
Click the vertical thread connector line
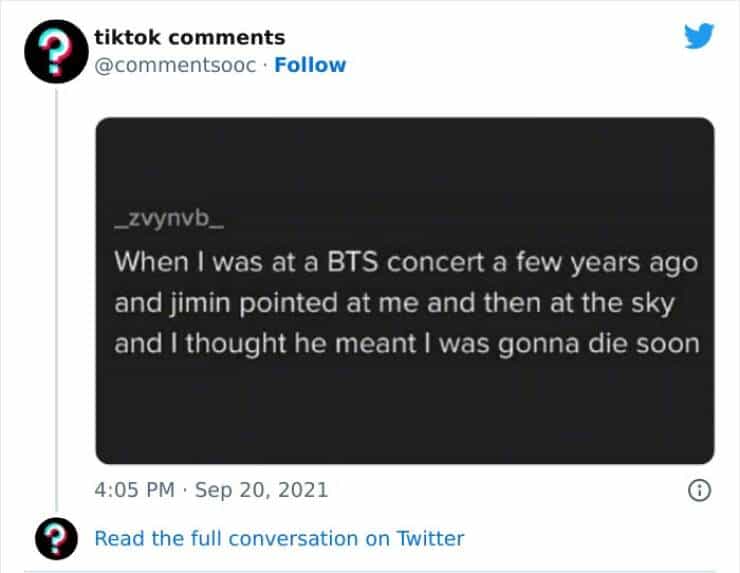(57, 300)
